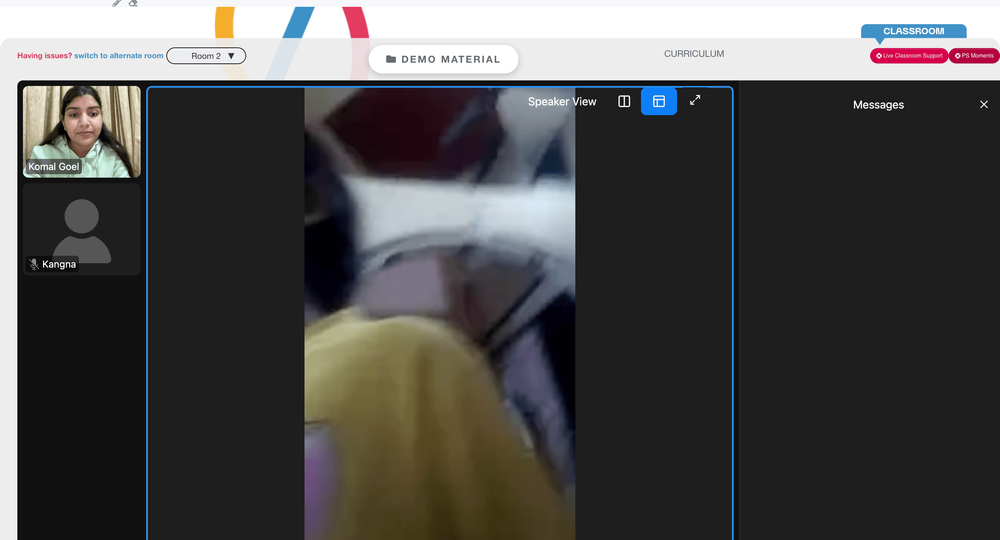Click Kangna's muted microphone icon
This screenshot has width=1000, height=540.
(34, 264)
